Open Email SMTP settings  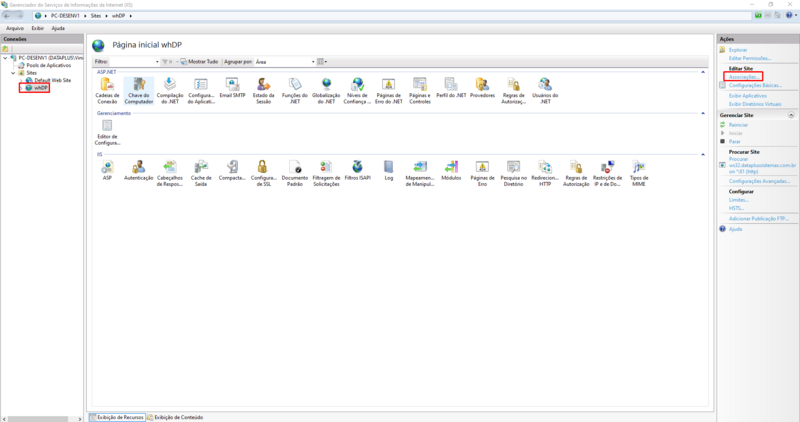point(232,88)
